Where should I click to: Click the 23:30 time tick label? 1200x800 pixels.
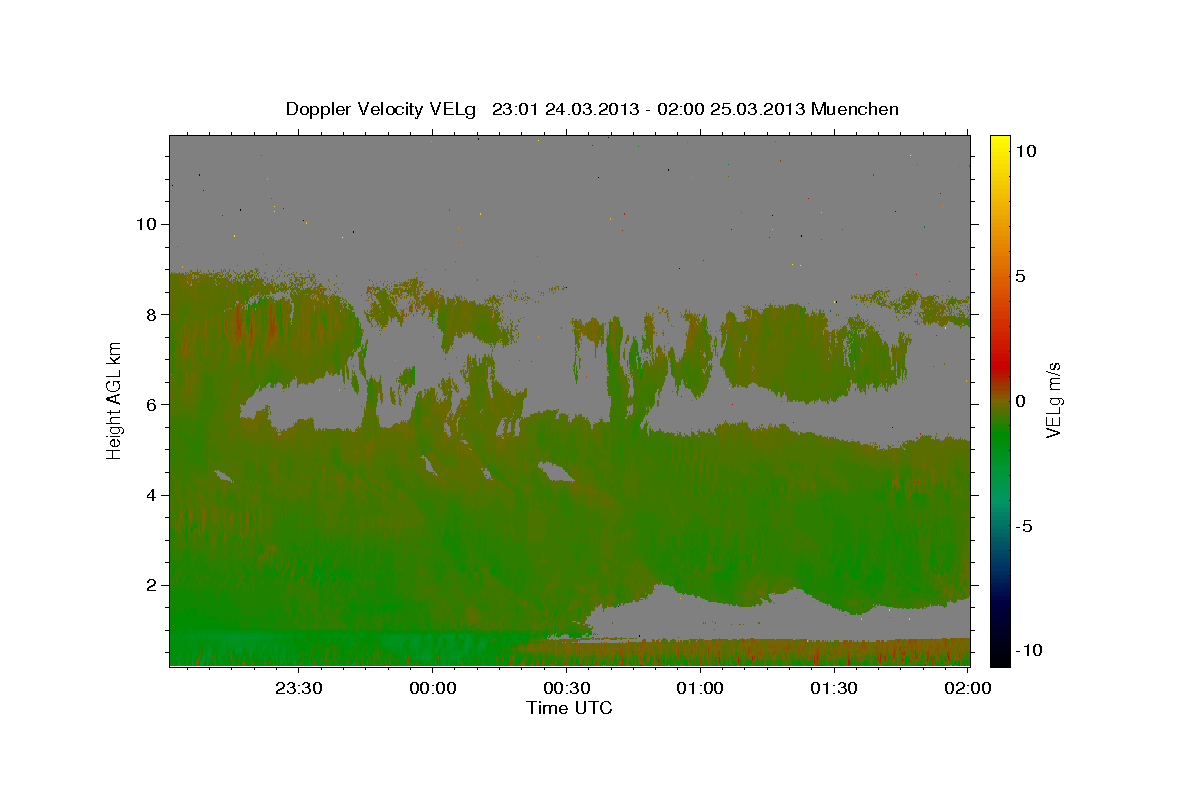pyautogui.click(x=299, y=688)
